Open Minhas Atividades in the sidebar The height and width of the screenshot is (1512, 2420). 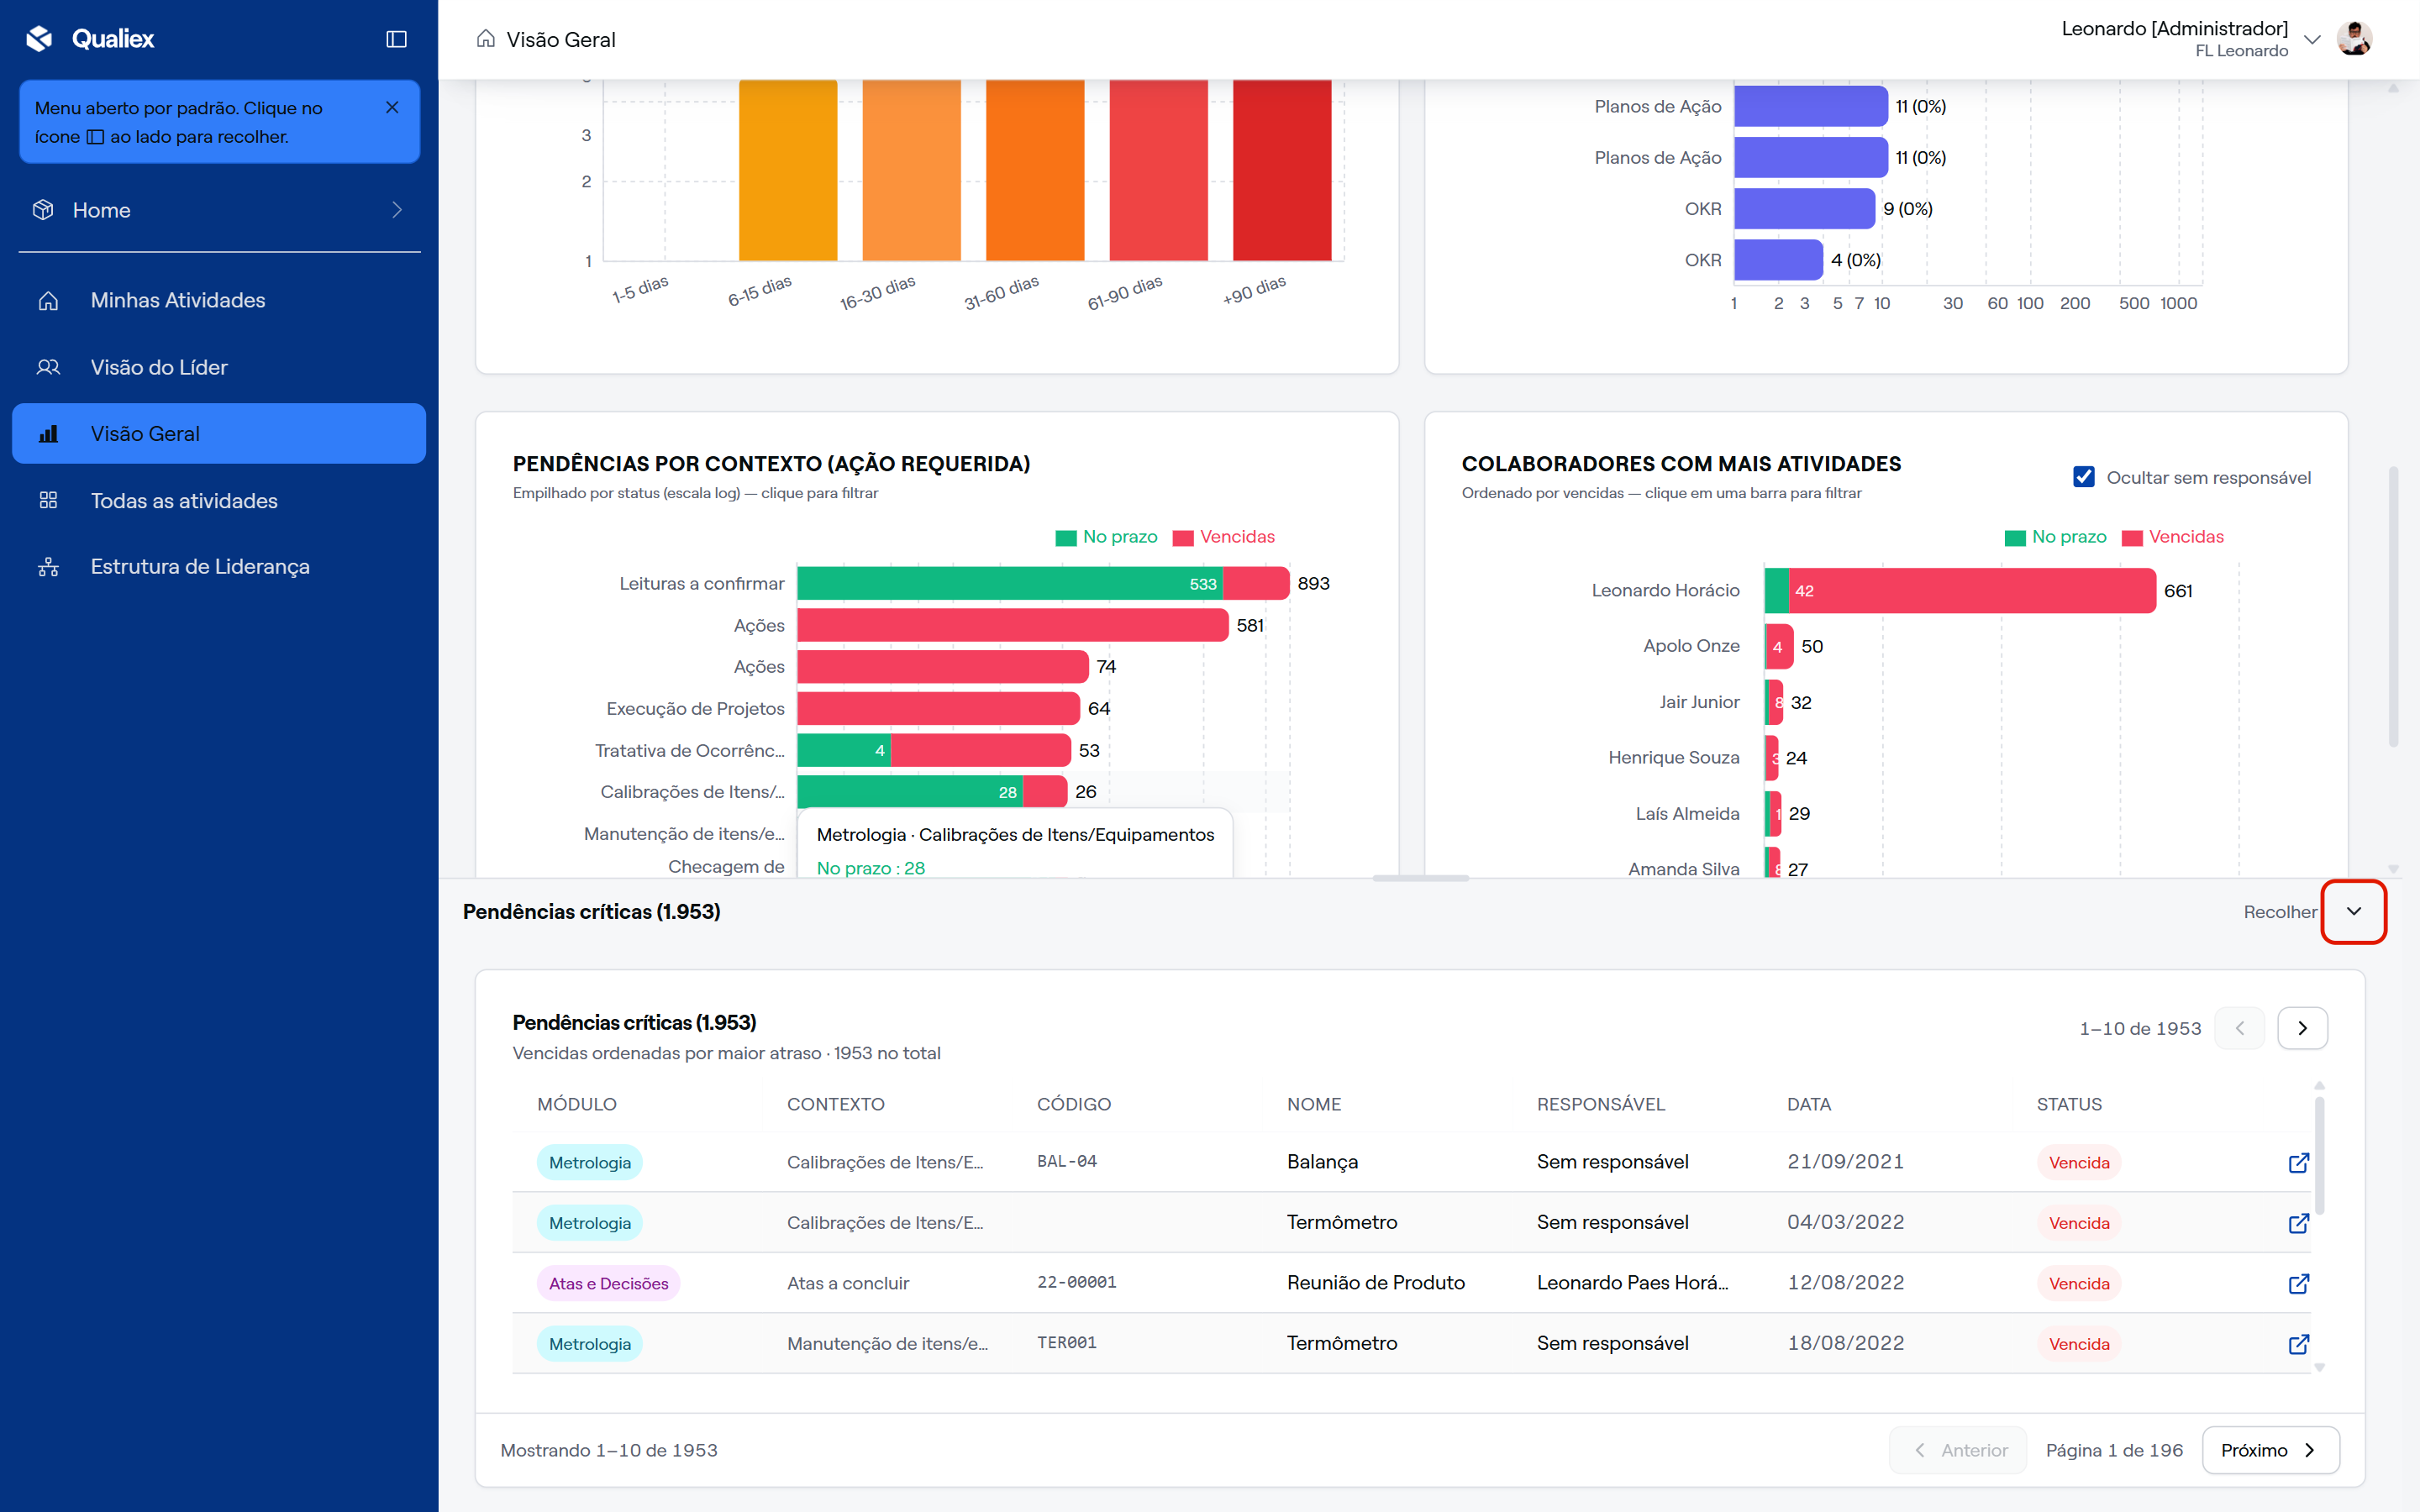(219, 300)
